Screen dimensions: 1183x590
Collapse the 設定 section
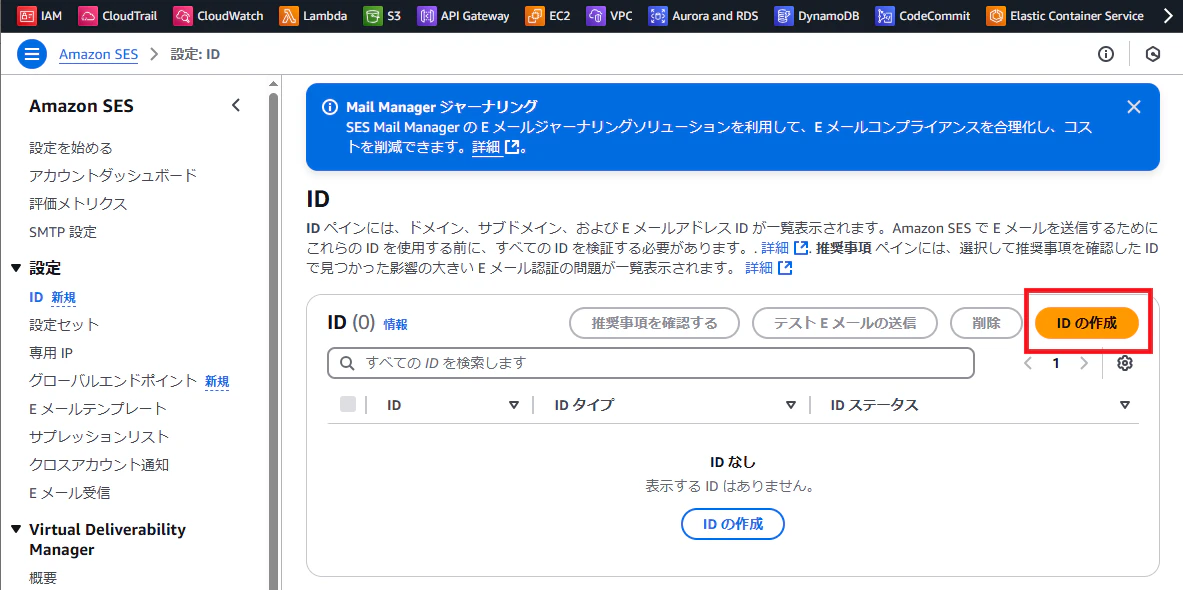coord(16,268)
